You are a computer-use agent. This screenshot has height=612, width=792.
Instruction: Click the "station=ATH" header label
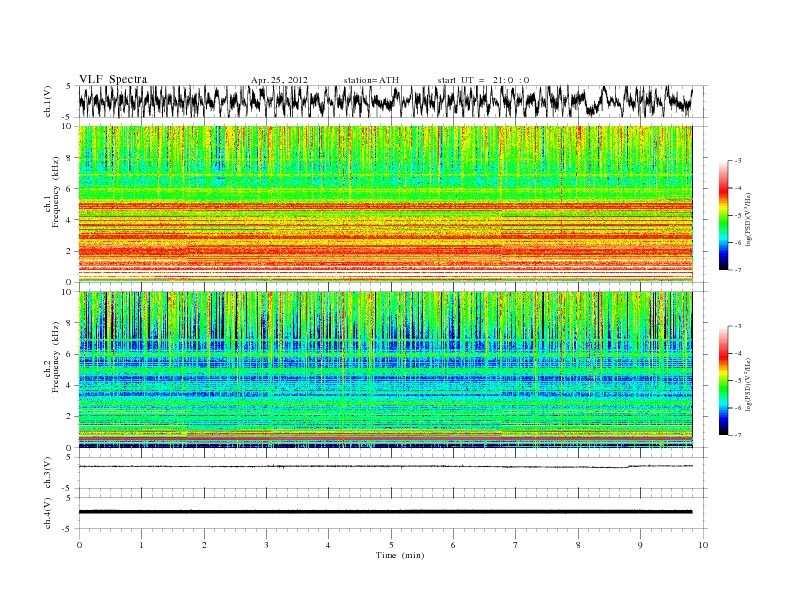click(x=371, y=80)
